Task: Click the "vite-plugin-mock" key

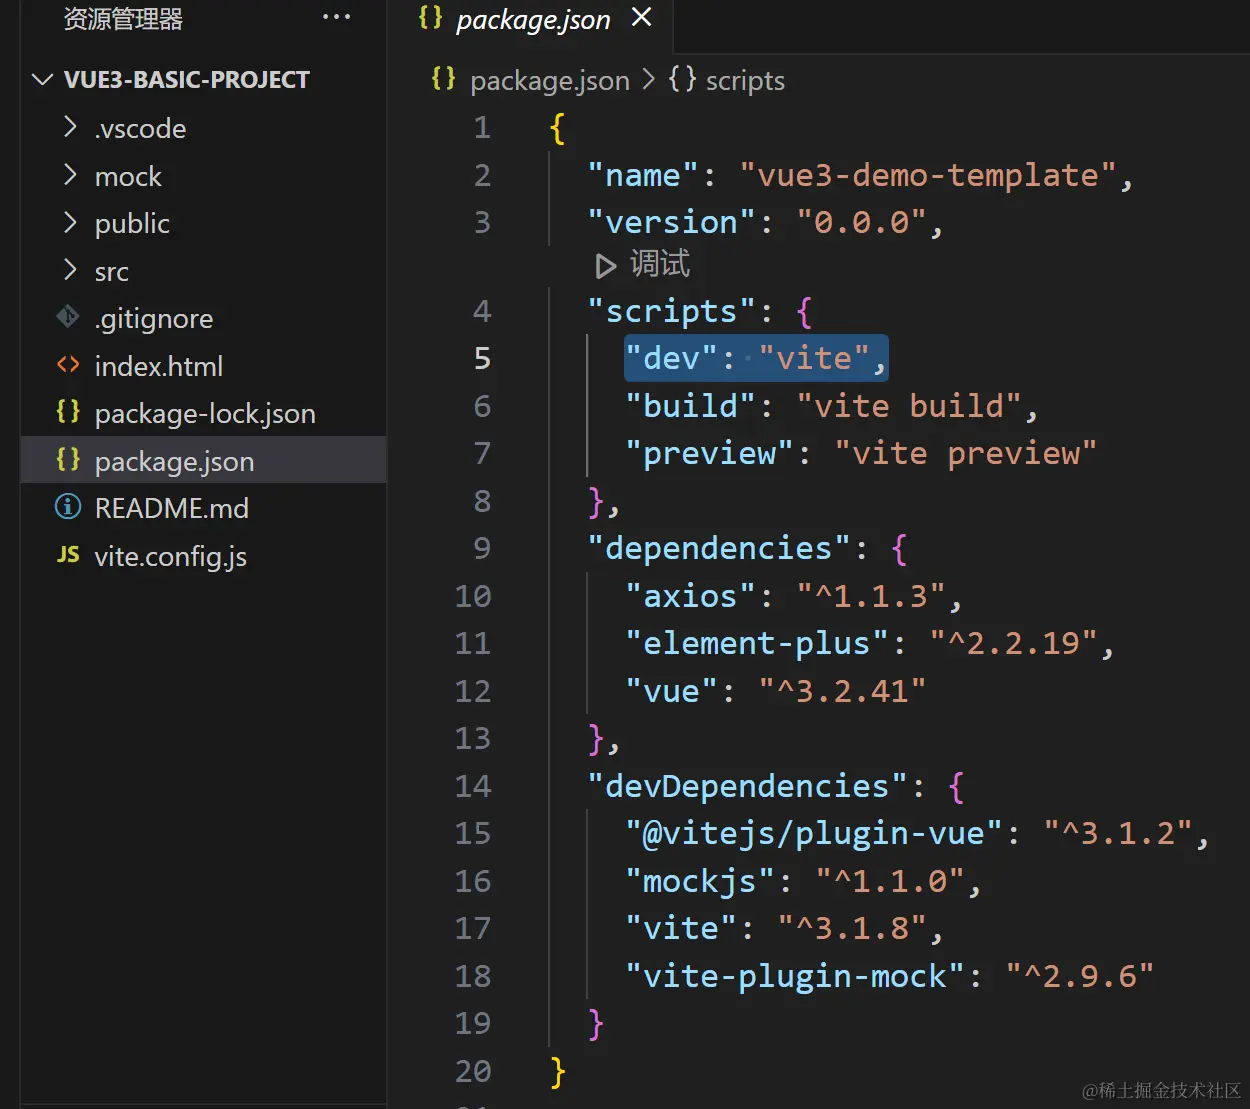Action: pos(795,976)
